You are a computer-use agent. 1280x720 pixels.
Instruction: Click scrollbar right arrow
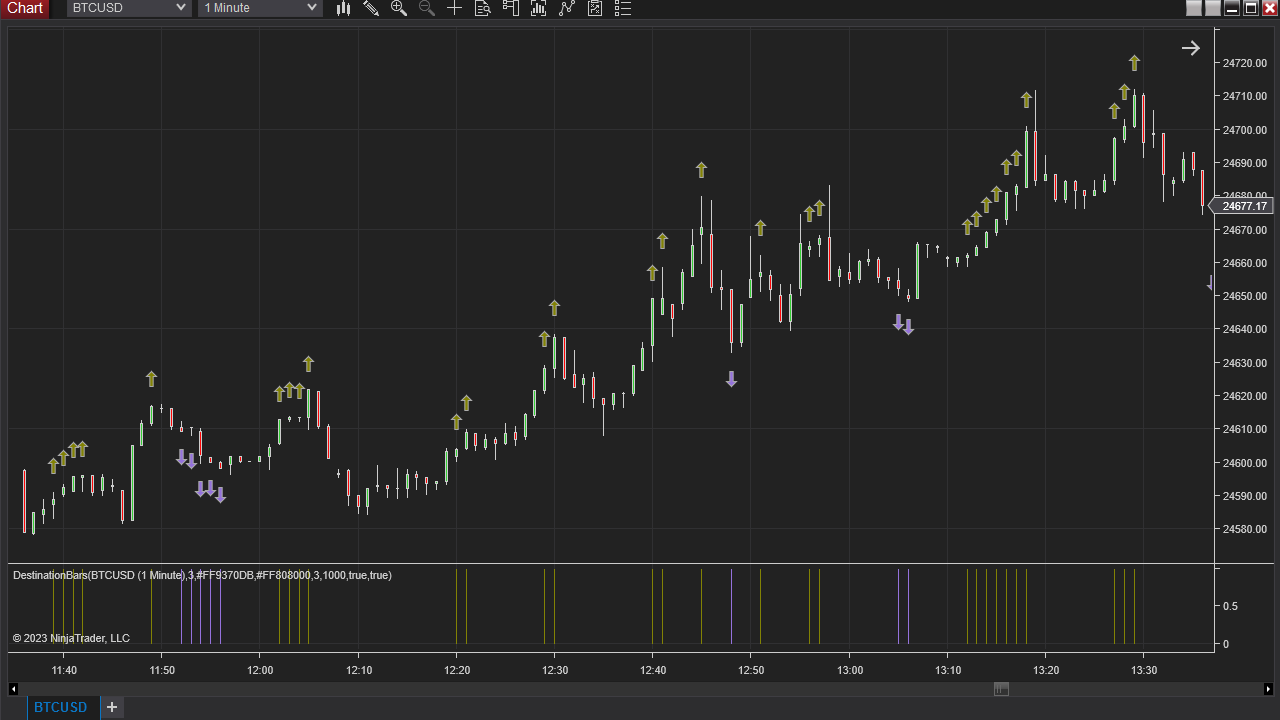pyautogui.click(x=1268, y=689)
